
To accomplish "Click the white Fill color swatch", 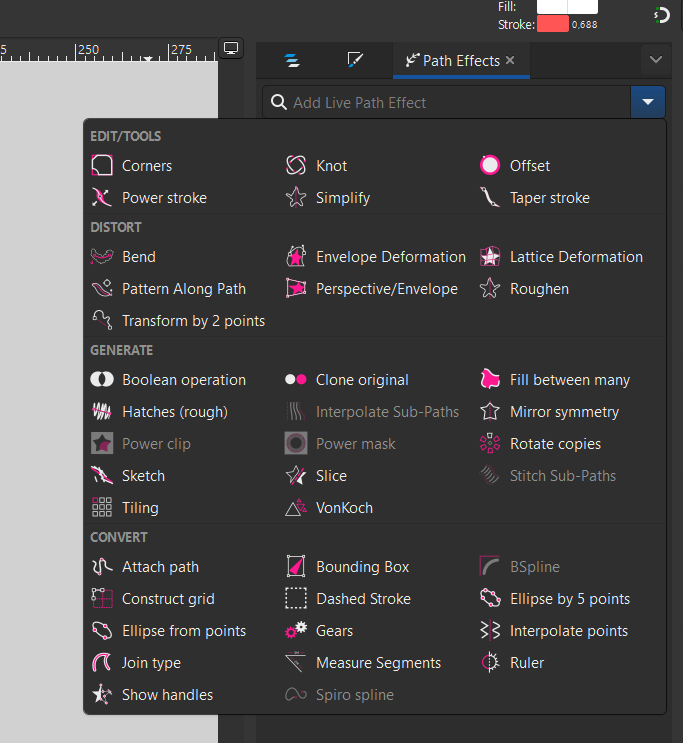I will (x=567, y=7).
